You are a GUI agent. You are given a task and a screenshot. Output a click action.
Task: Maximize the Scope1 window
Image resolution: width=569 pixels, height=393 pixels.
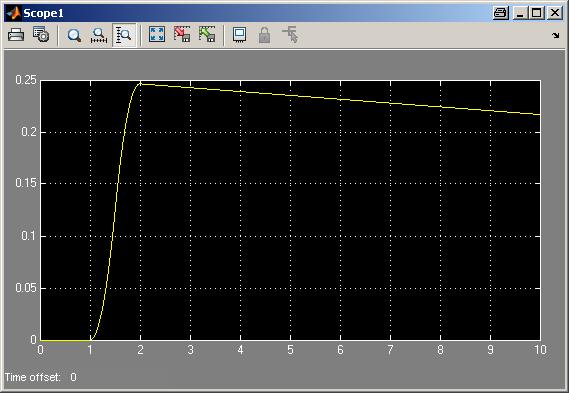point(537,13)
